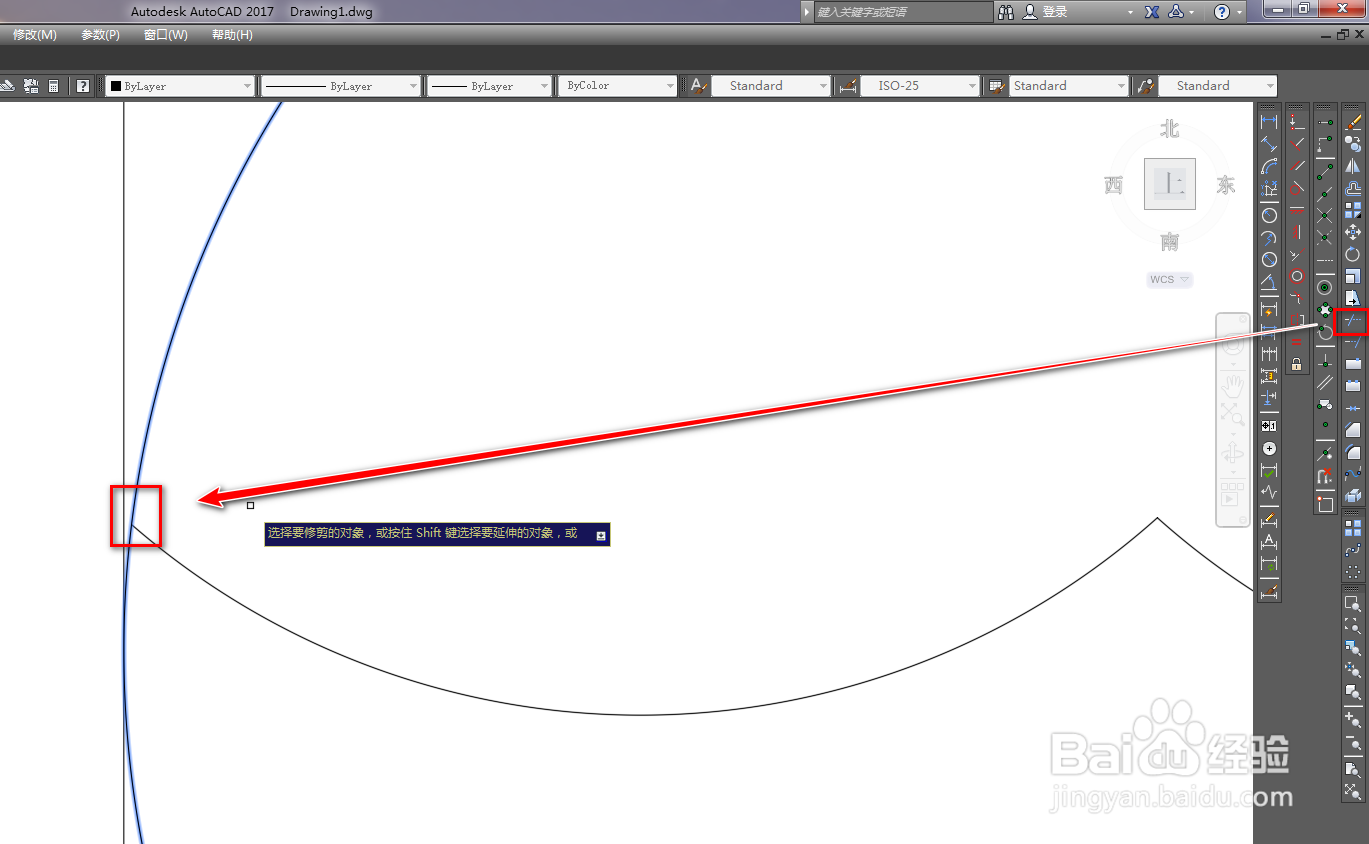Open the Autodesk Exchange X button
The height and width of the screenshot is (844, 1369).
(x=1152, y=12)
